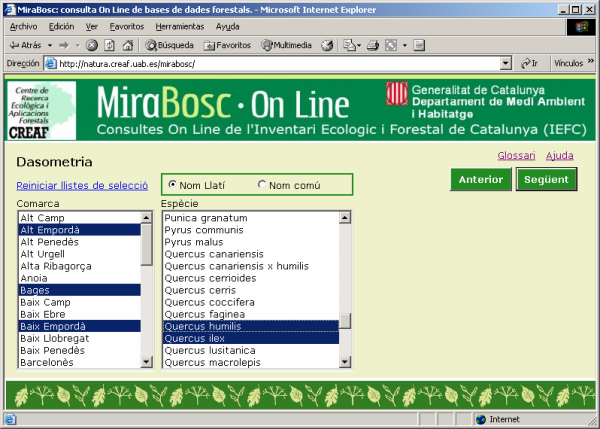Open the Mail icon dropdown arrow
The image size is (600, 429).
coord(359,45)
